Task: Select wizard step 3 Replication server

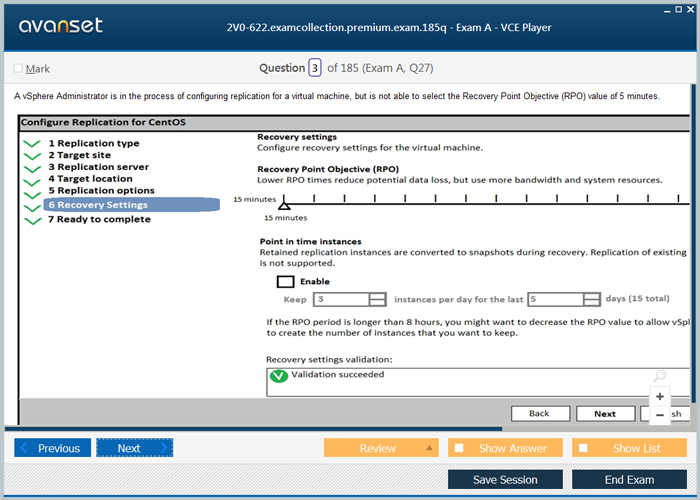Action: tap(99, 167)
